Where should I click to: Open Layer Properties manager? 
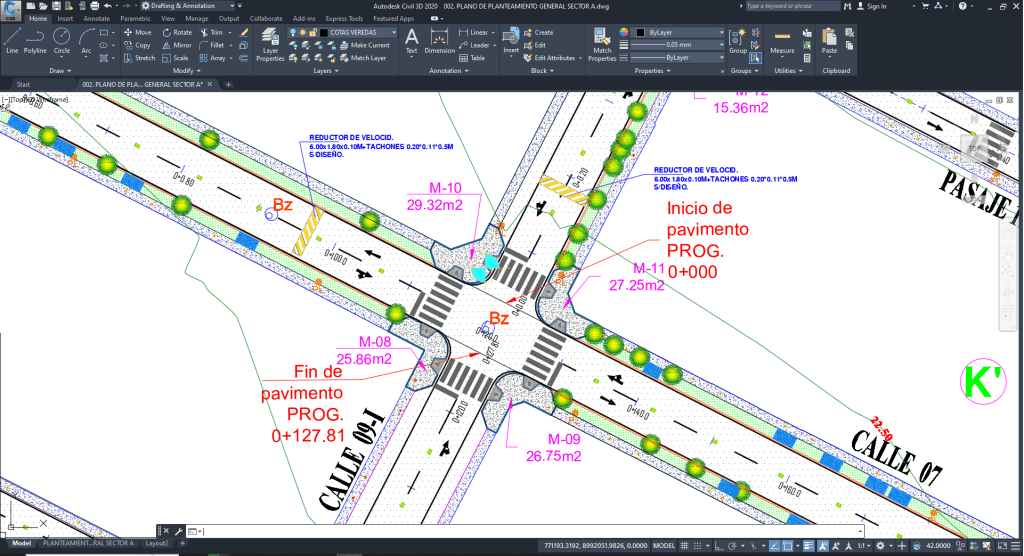click(270, 44)
